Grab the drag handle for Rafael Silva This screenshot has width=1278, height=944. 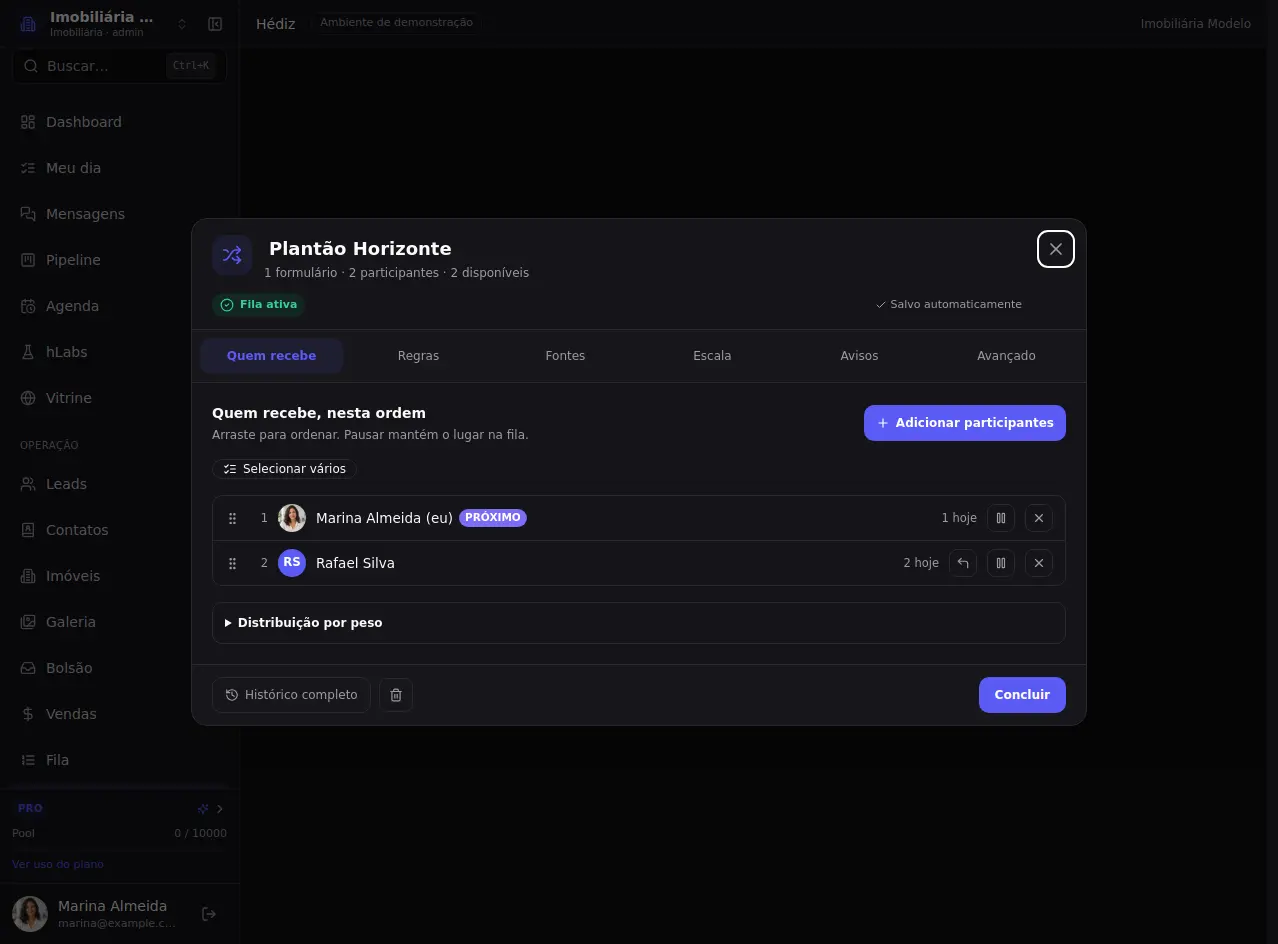pyautogui.click(x=232, y=563)
